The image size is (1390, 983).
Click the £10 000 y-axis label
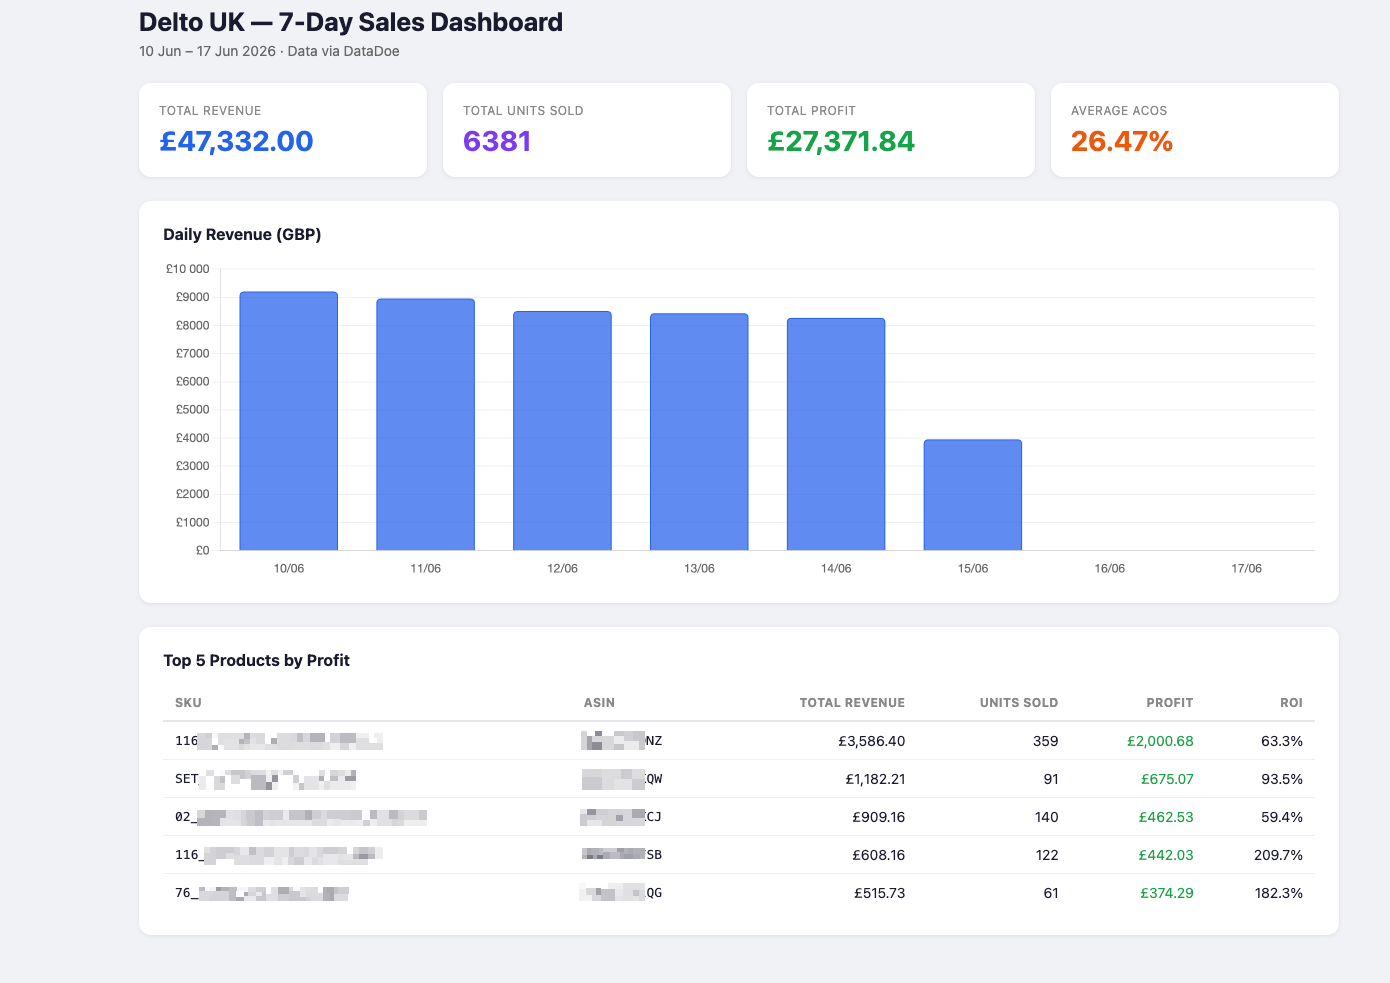point(188,269)
